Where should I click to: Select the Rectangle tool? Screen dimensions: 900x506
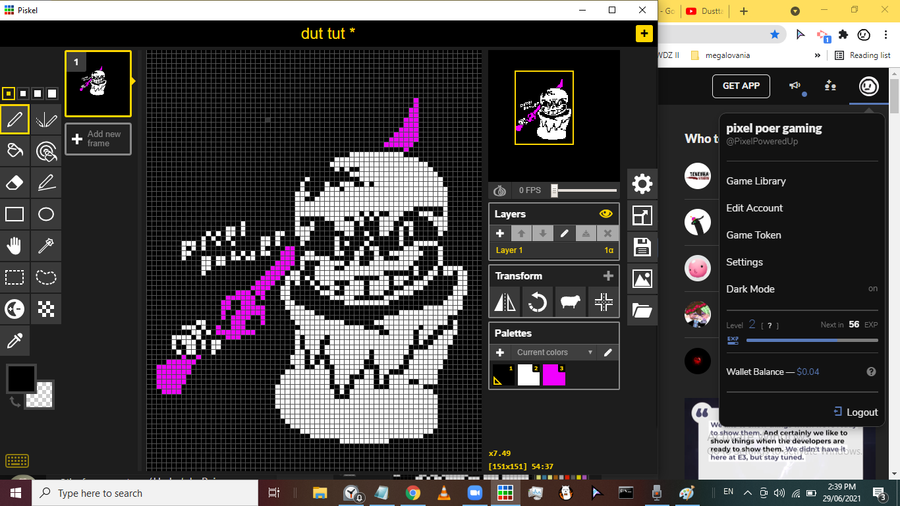(15, 214)
